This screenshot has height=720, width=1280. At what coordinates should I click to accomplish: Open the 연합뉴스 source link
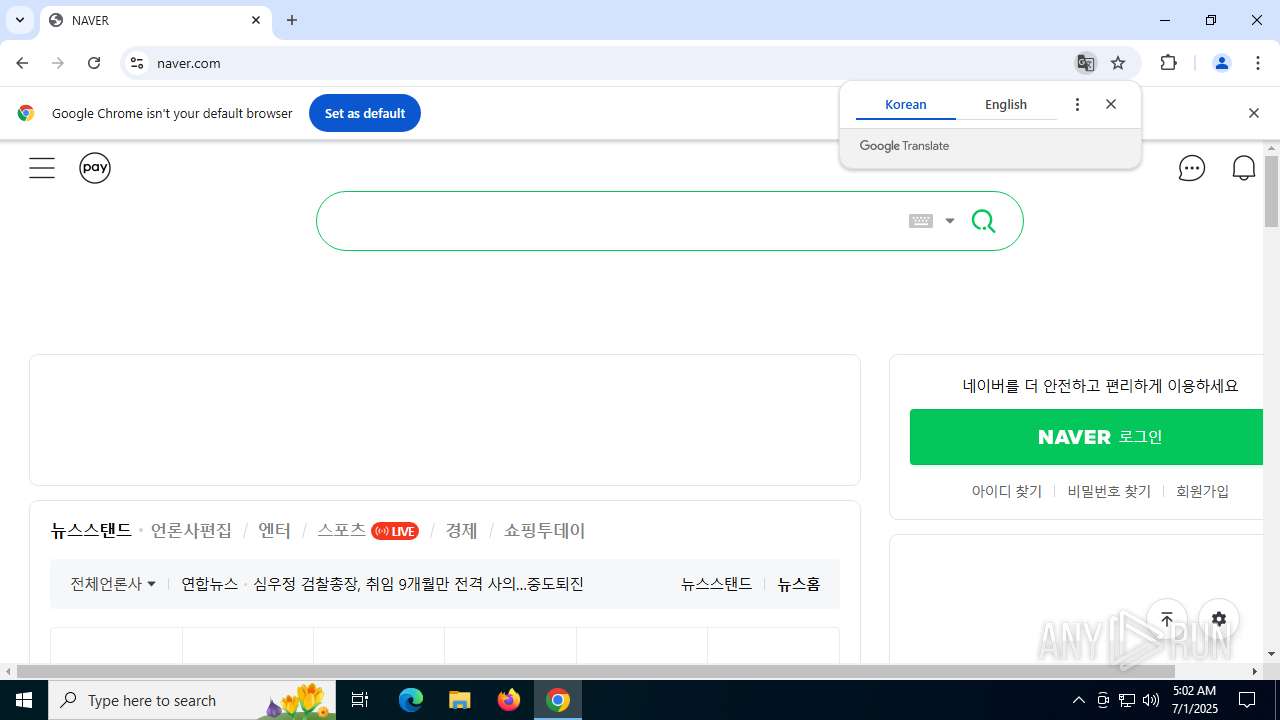(209, 584)
